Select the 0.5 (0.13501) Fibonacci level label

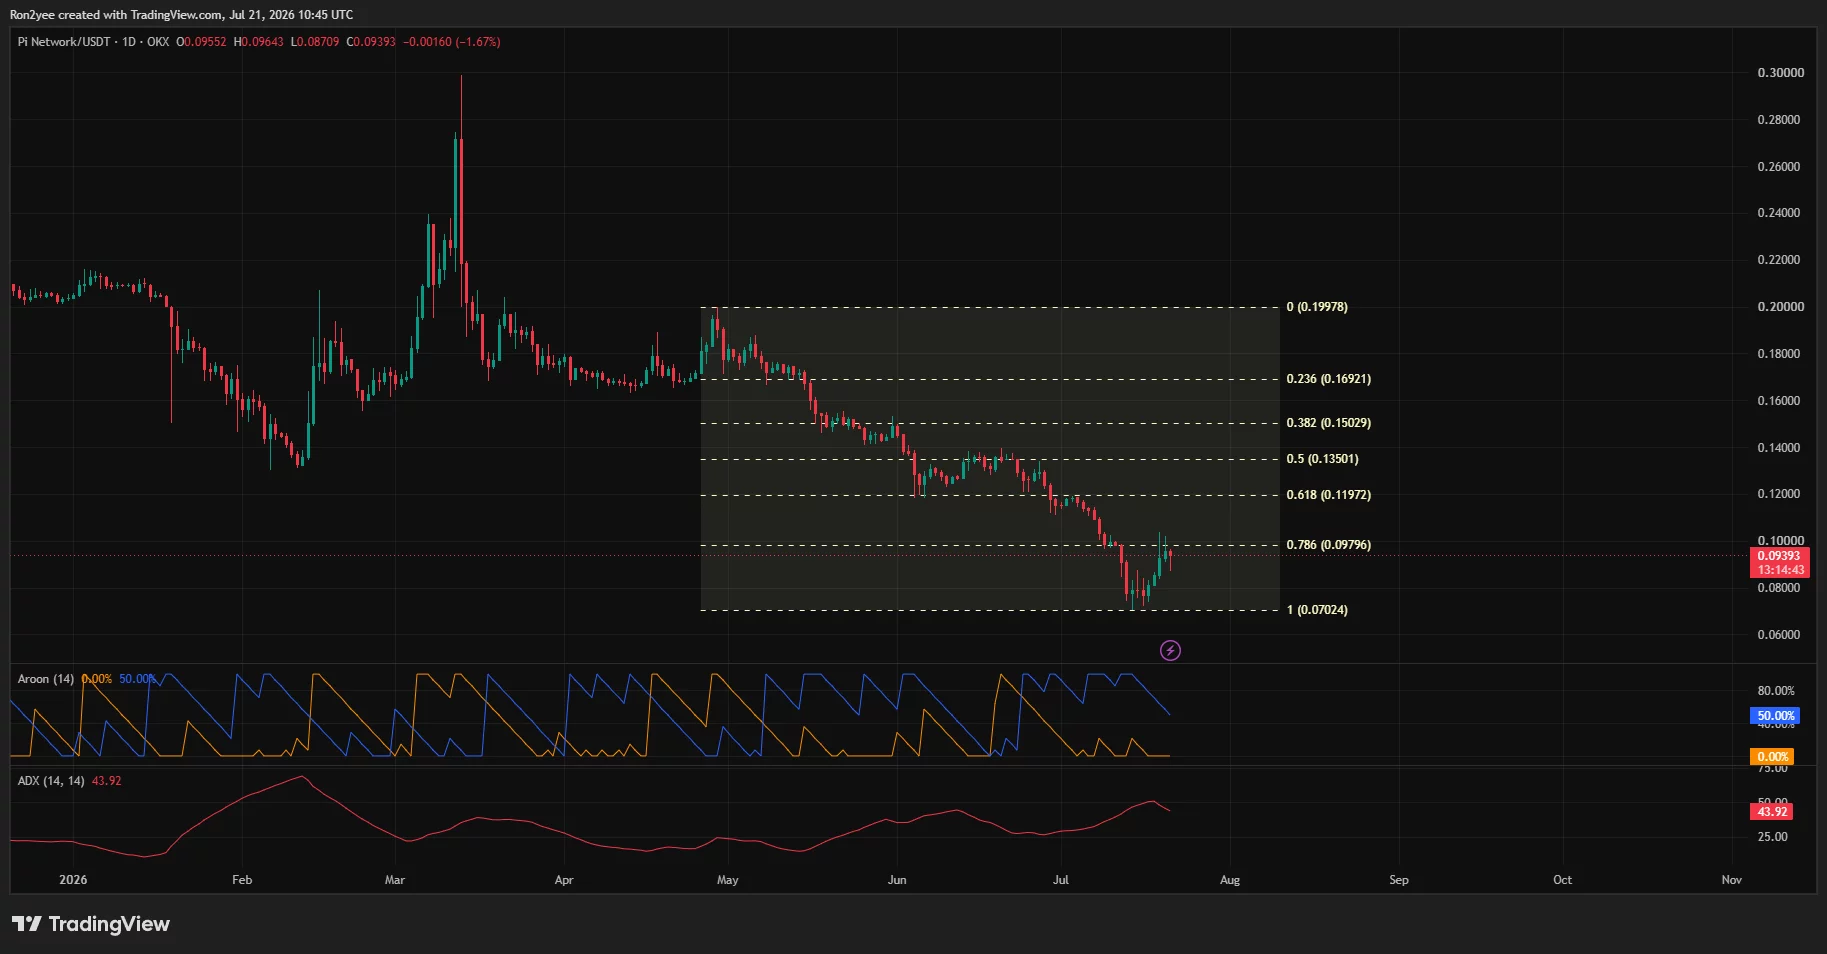tap(1322, 459)
